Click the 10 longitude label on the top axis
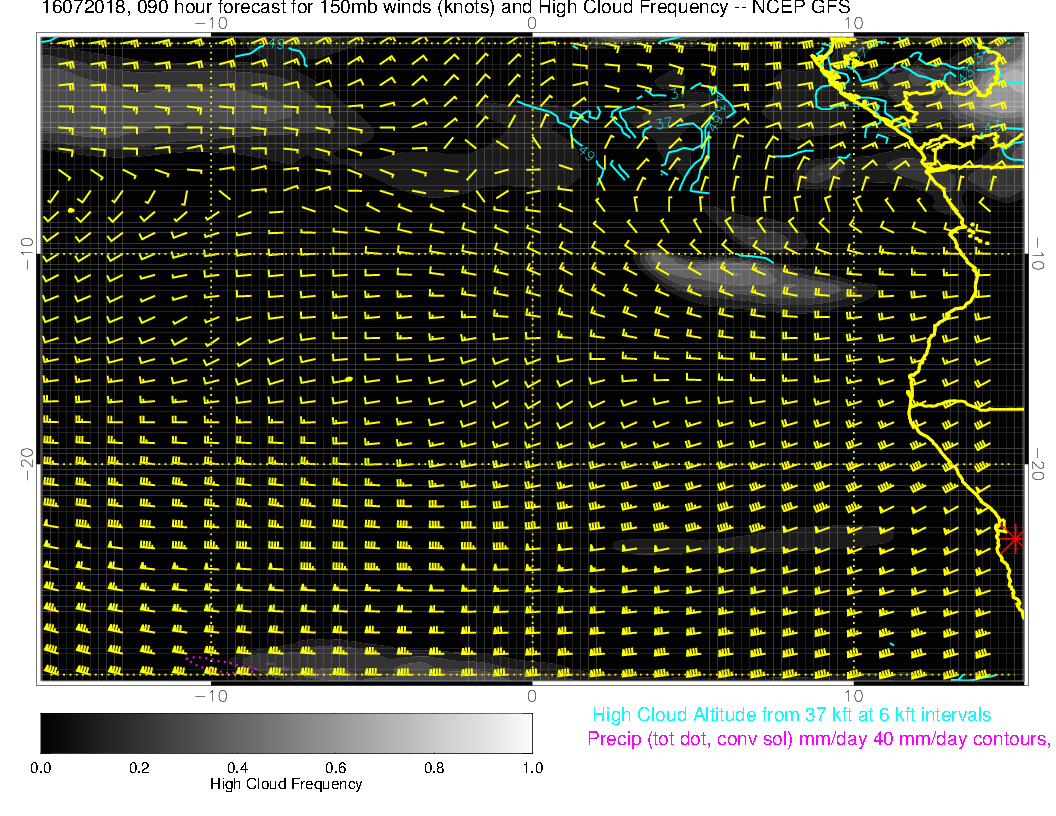The image size is (1056, 816). pyautogui.click(x=854, y=23)
